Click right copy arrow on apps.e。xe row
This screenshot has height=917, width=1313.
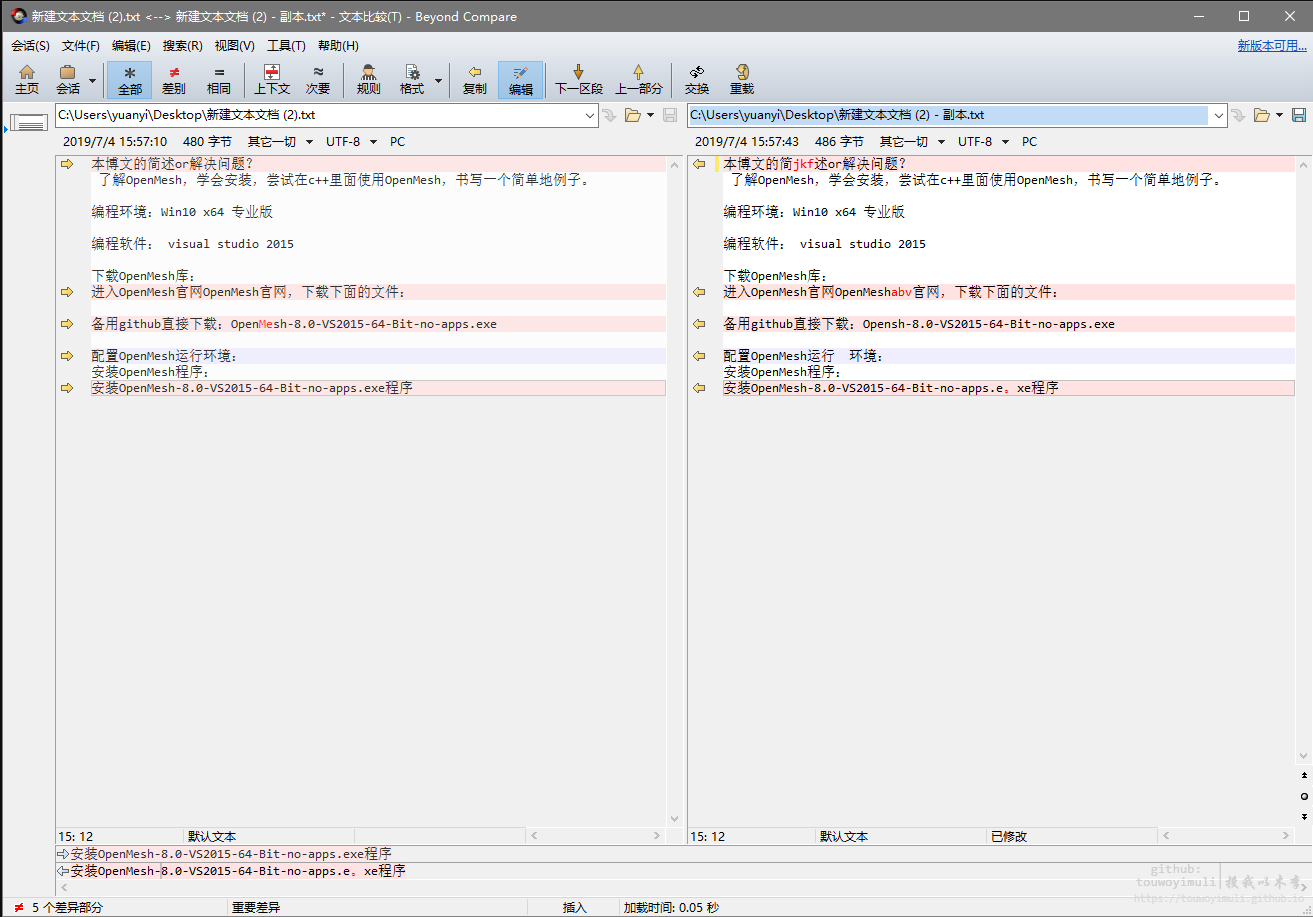(x=699, y=388)
